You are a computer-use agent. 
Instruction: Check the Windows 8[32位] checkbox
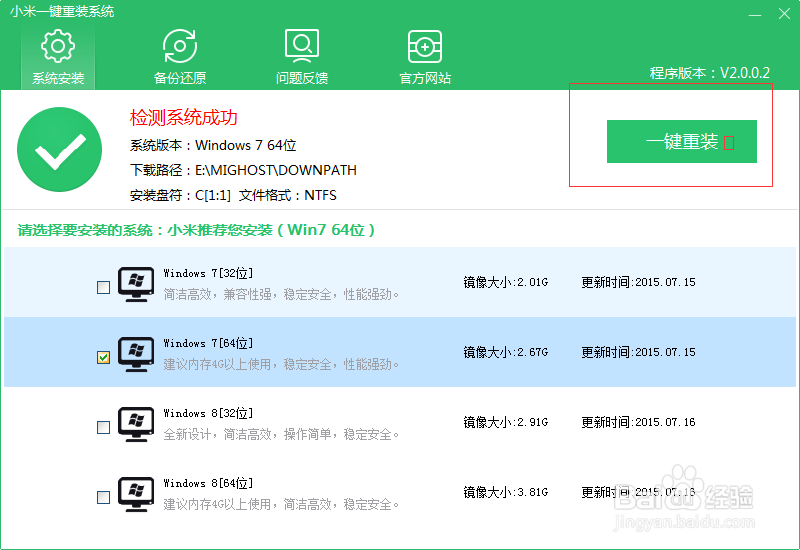pos(103,427)
